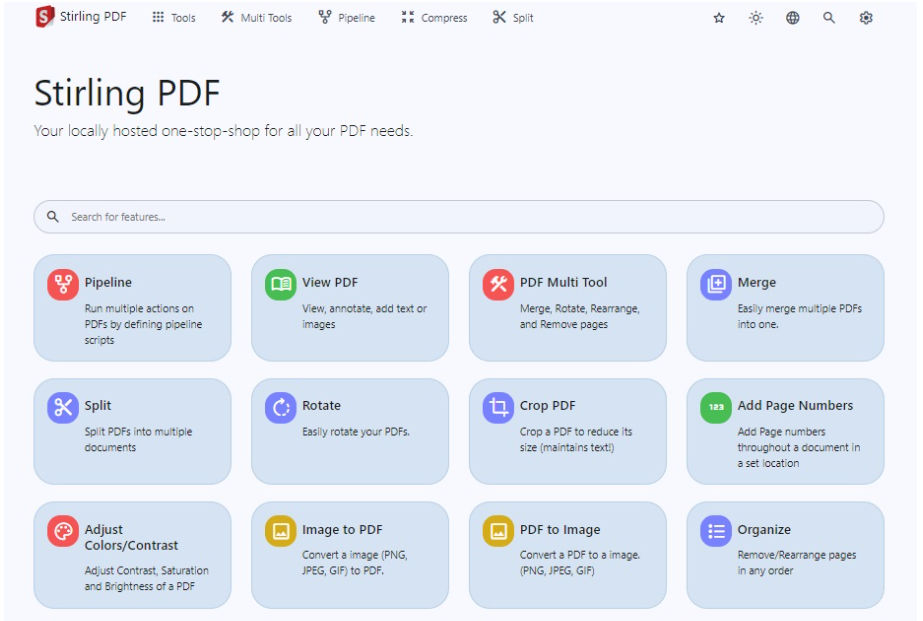Viewport: 923px width, 621px height.
Task: Click the magnifier inside features search bar
Action: (x=53, y=217)
